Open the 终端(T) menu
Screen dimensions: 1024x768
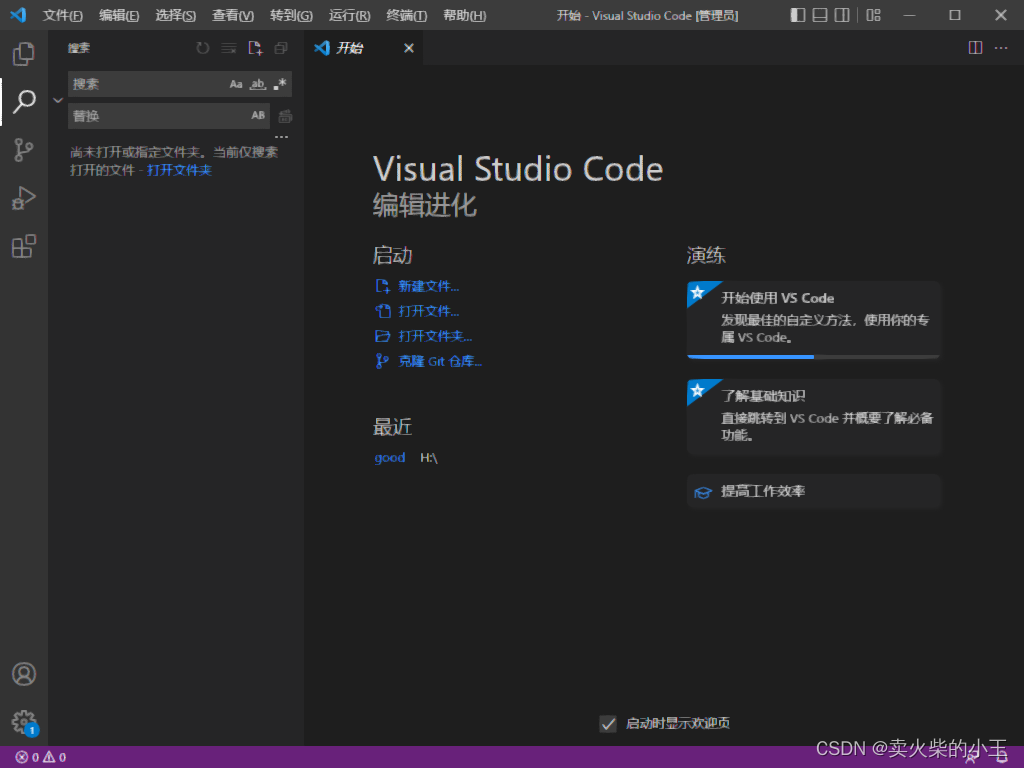tap(406, 15)
